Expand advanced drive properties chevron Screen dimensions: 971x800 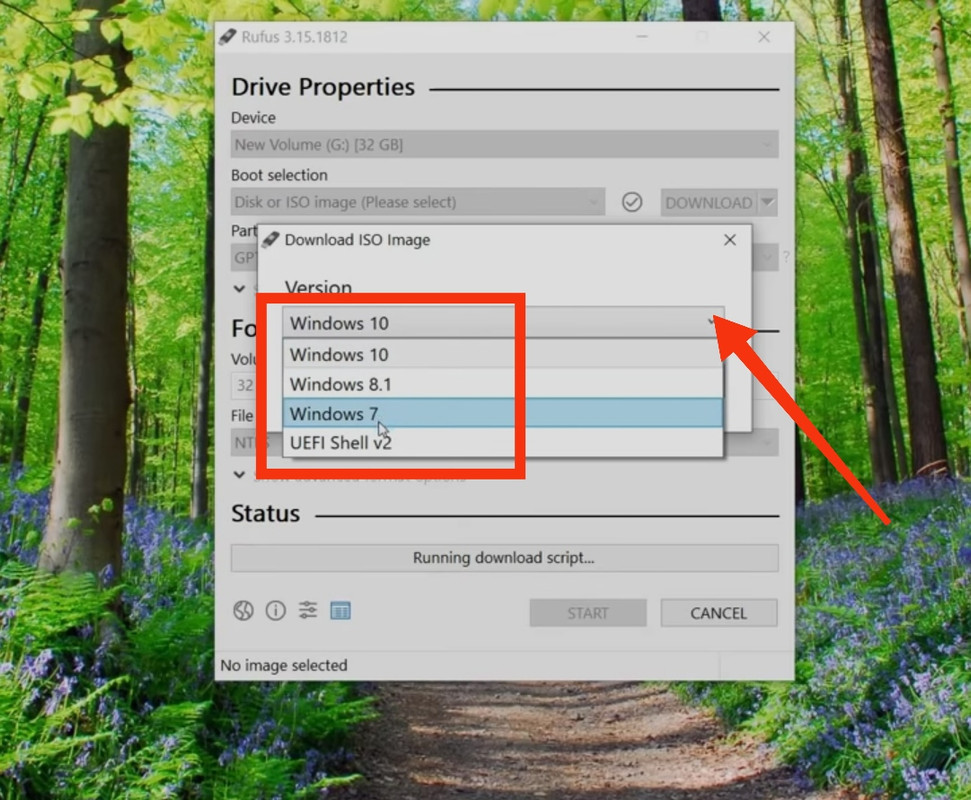pyautogui.click(x=239, y=288)
